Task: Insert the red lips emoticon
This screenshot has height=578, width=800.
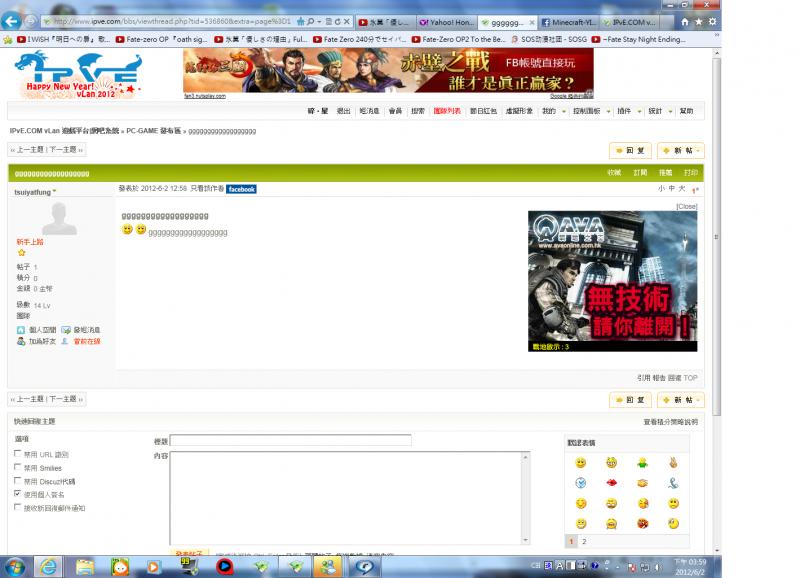Action: click(x=611, y=483)
